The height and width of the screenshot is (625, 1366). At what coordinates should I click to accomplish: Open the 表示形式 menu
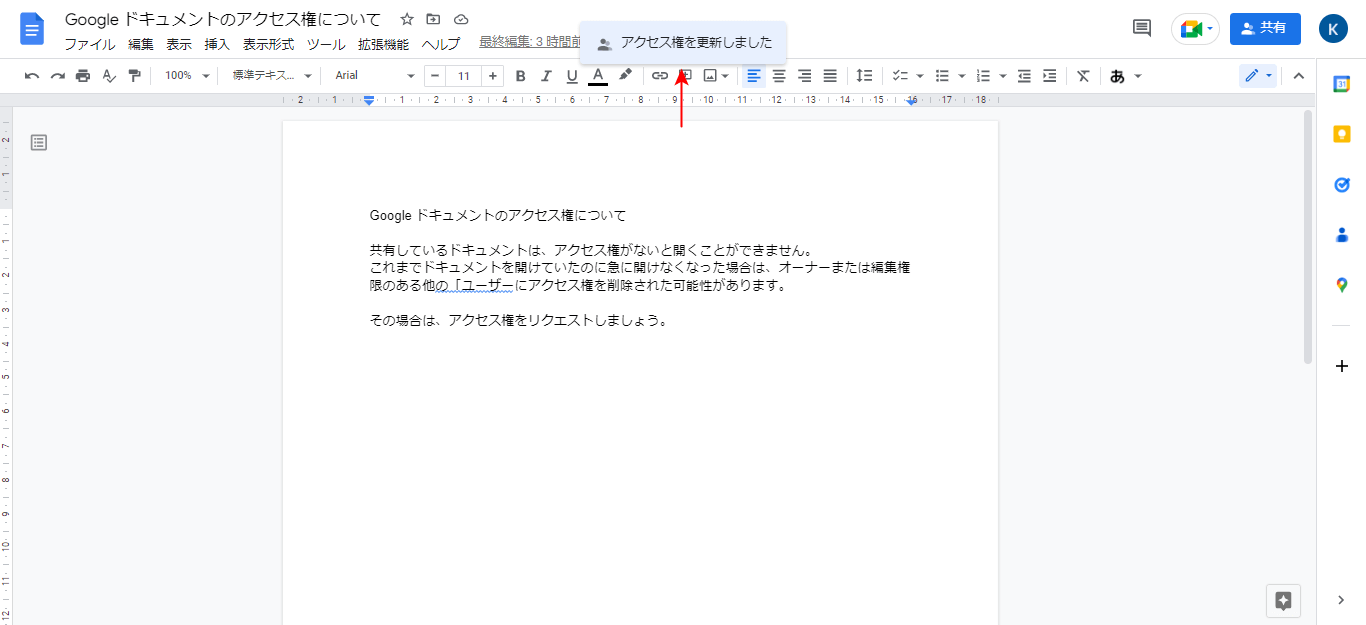tap(268, 44)
